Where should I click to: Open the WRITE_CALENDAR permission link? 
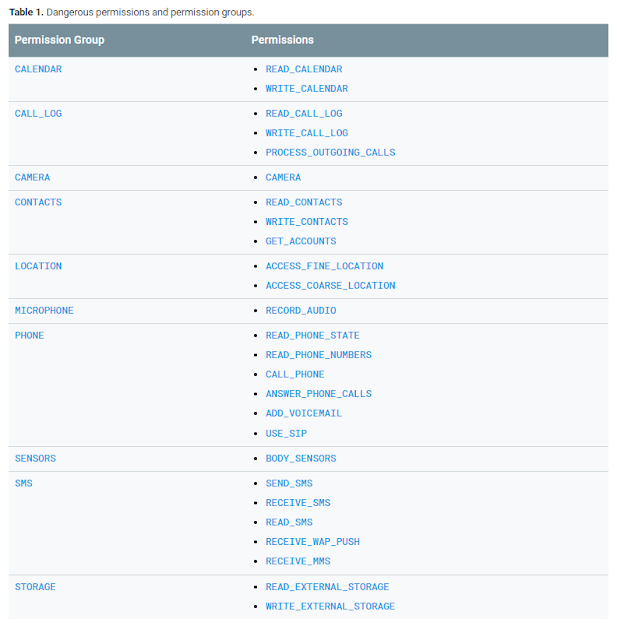[307, 89]
